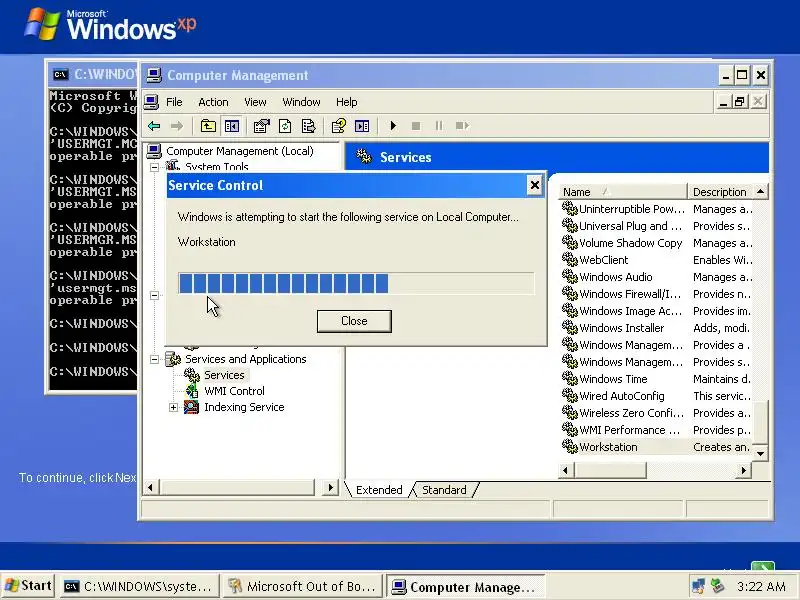
Task: Open the Window menu
Action: [x=302, y=102]
